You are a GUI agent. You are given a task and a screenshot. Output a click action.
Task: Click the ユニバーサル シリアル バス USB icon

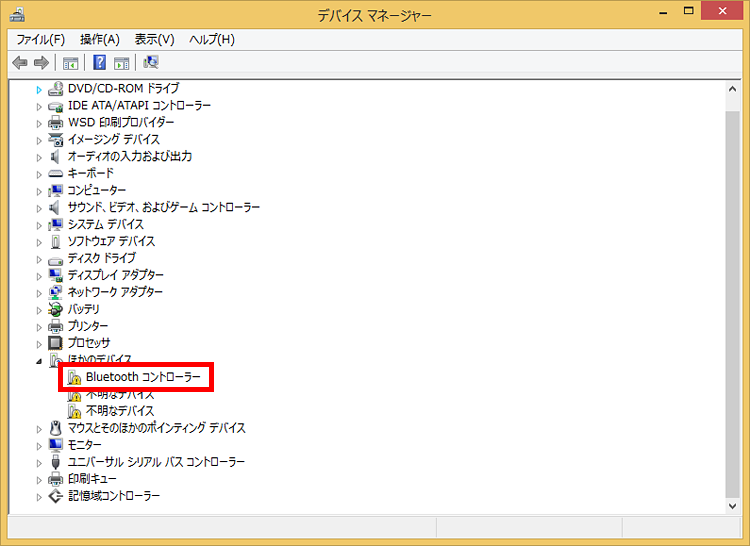tap(55, 462)
